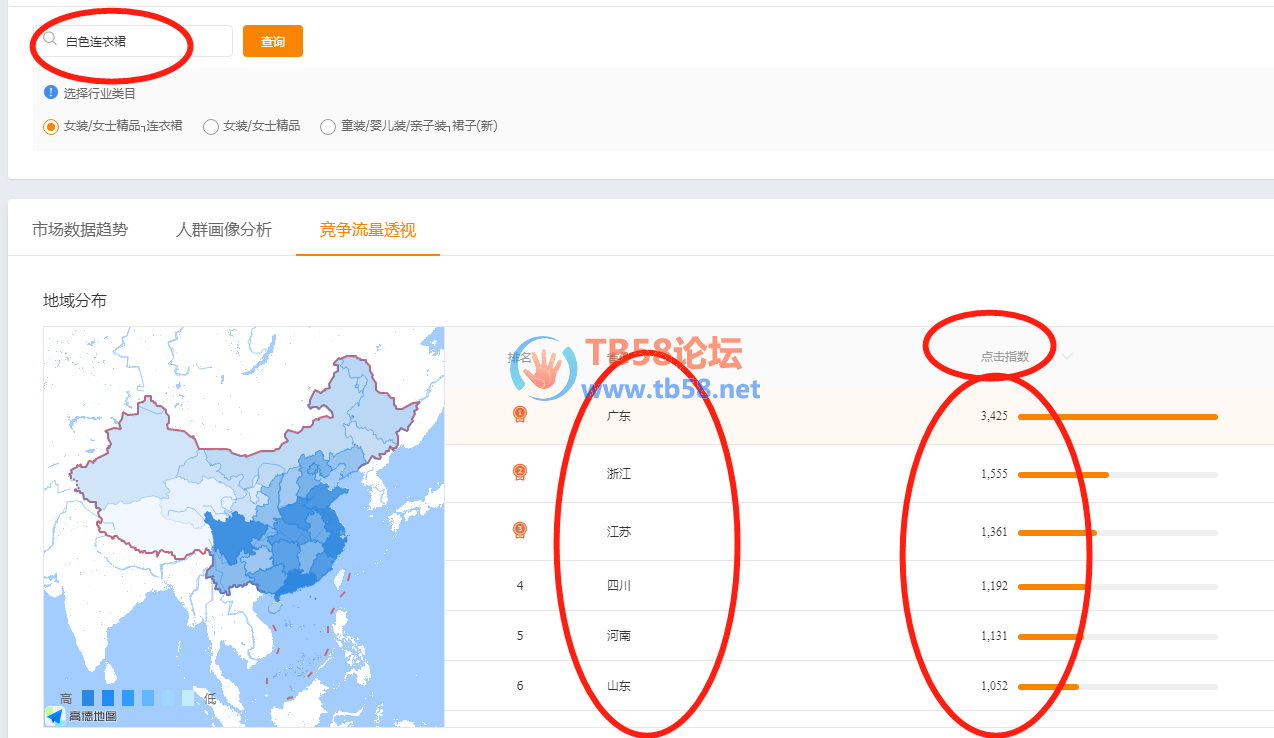Select the 女装/女士精品-连衣裙 radio button
1274x738 pixels.
[x=51, y=127]
